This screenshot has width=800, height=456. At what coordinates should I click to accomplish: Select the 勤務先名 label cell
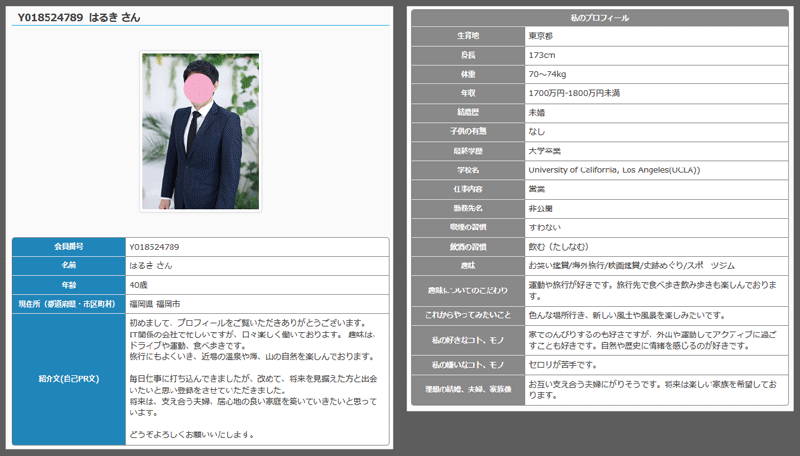pos(468,208)
